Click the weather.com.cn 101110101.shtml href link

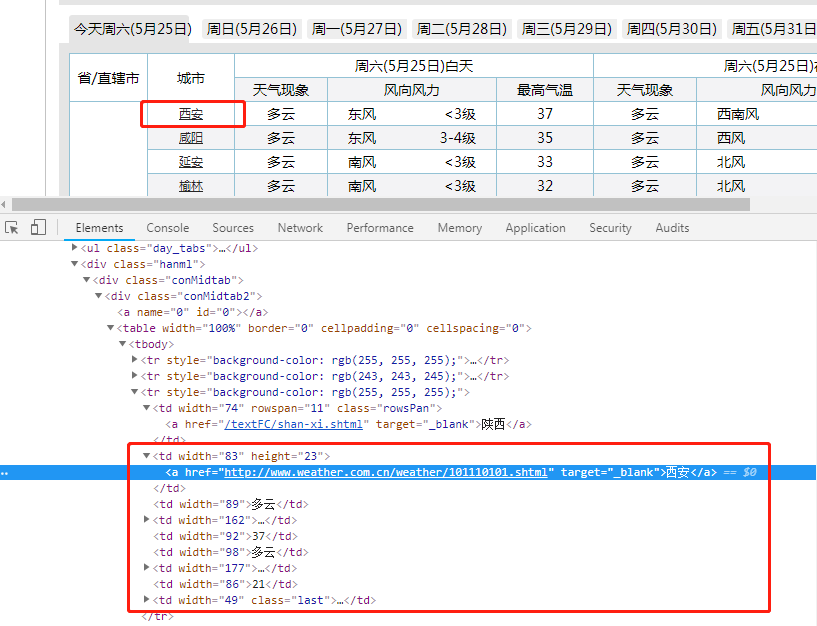click(386, 472)
